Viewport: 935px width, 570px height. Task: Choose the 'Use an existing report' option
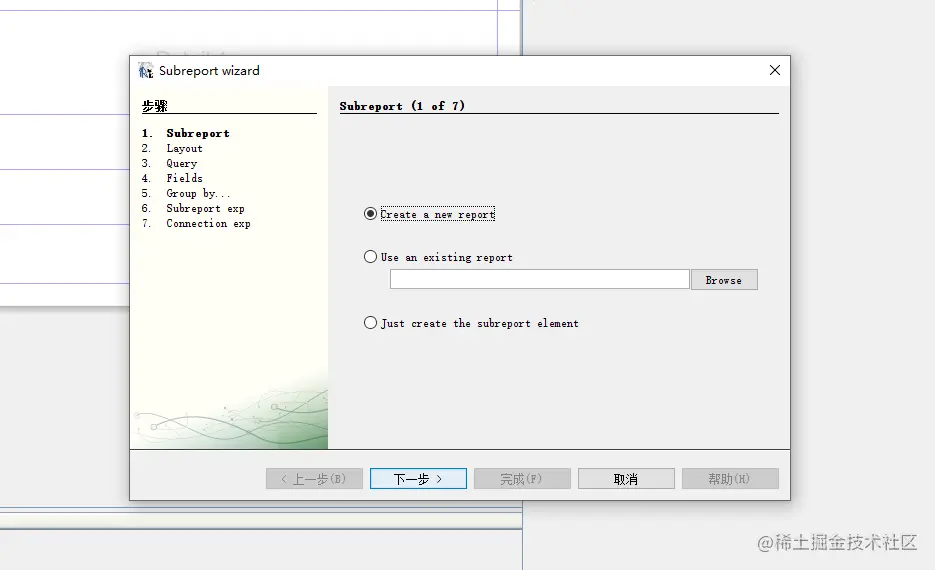(x=370, y=257)
